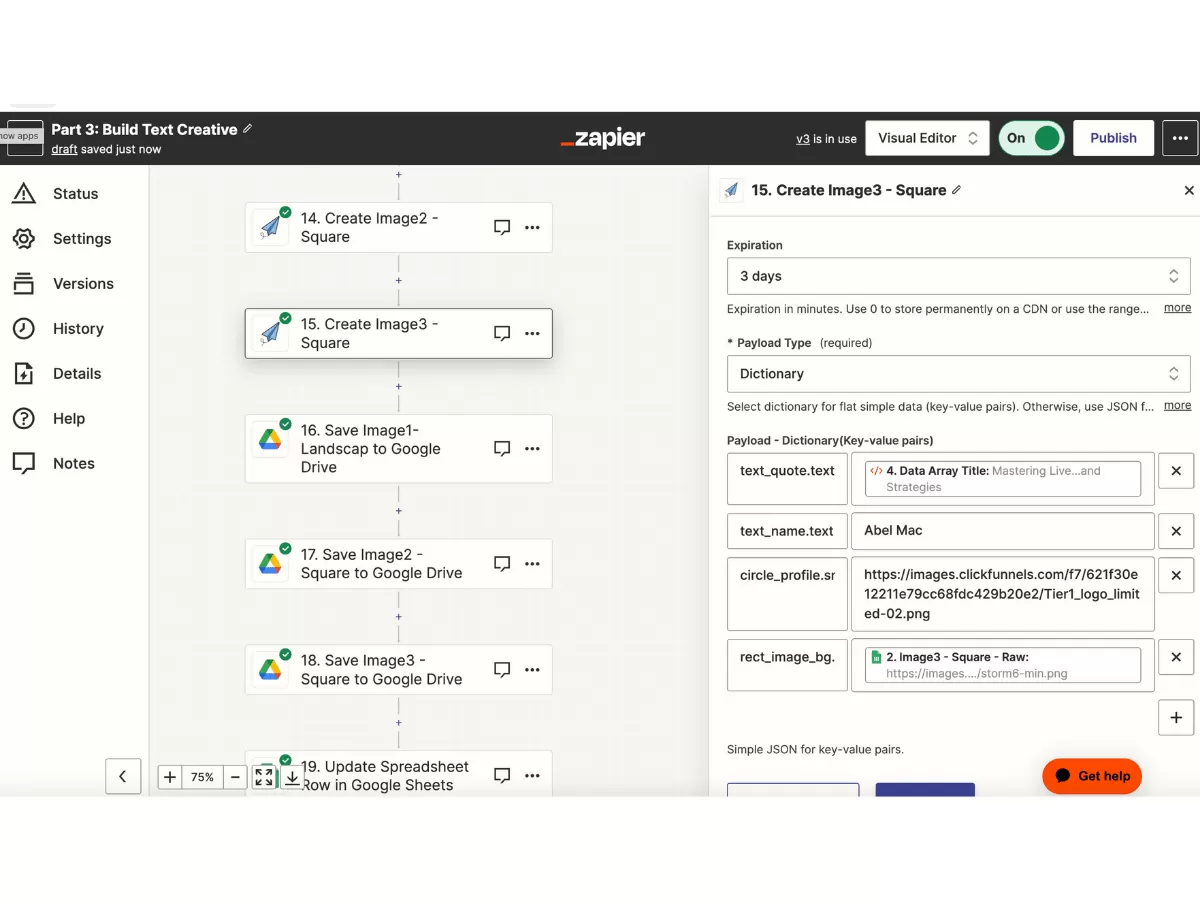The width and height of the screenshot is (1200, 900).
Task: Click the pencil icon beside the Zap title
Action: [x=248, y=129]
